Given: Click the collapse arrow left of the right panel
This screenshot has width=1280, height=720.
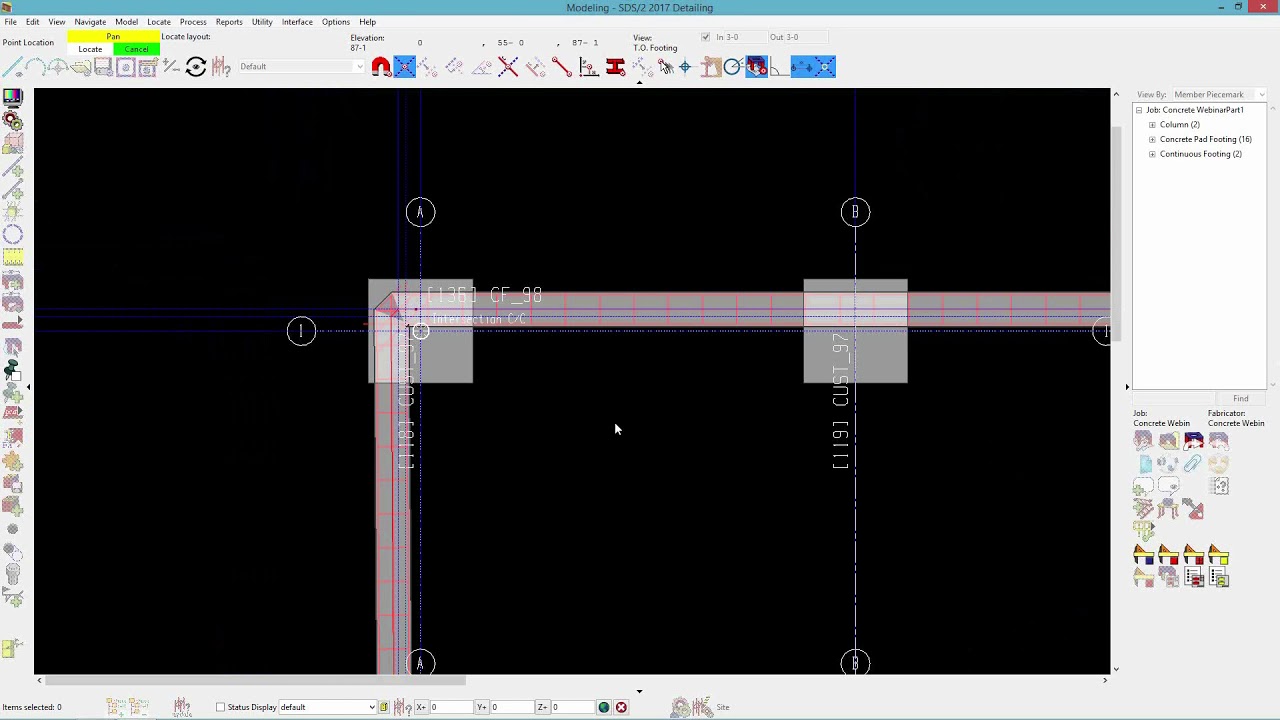Looking at the screenshot, I should pyautogui.click(x=1127, y=386).
